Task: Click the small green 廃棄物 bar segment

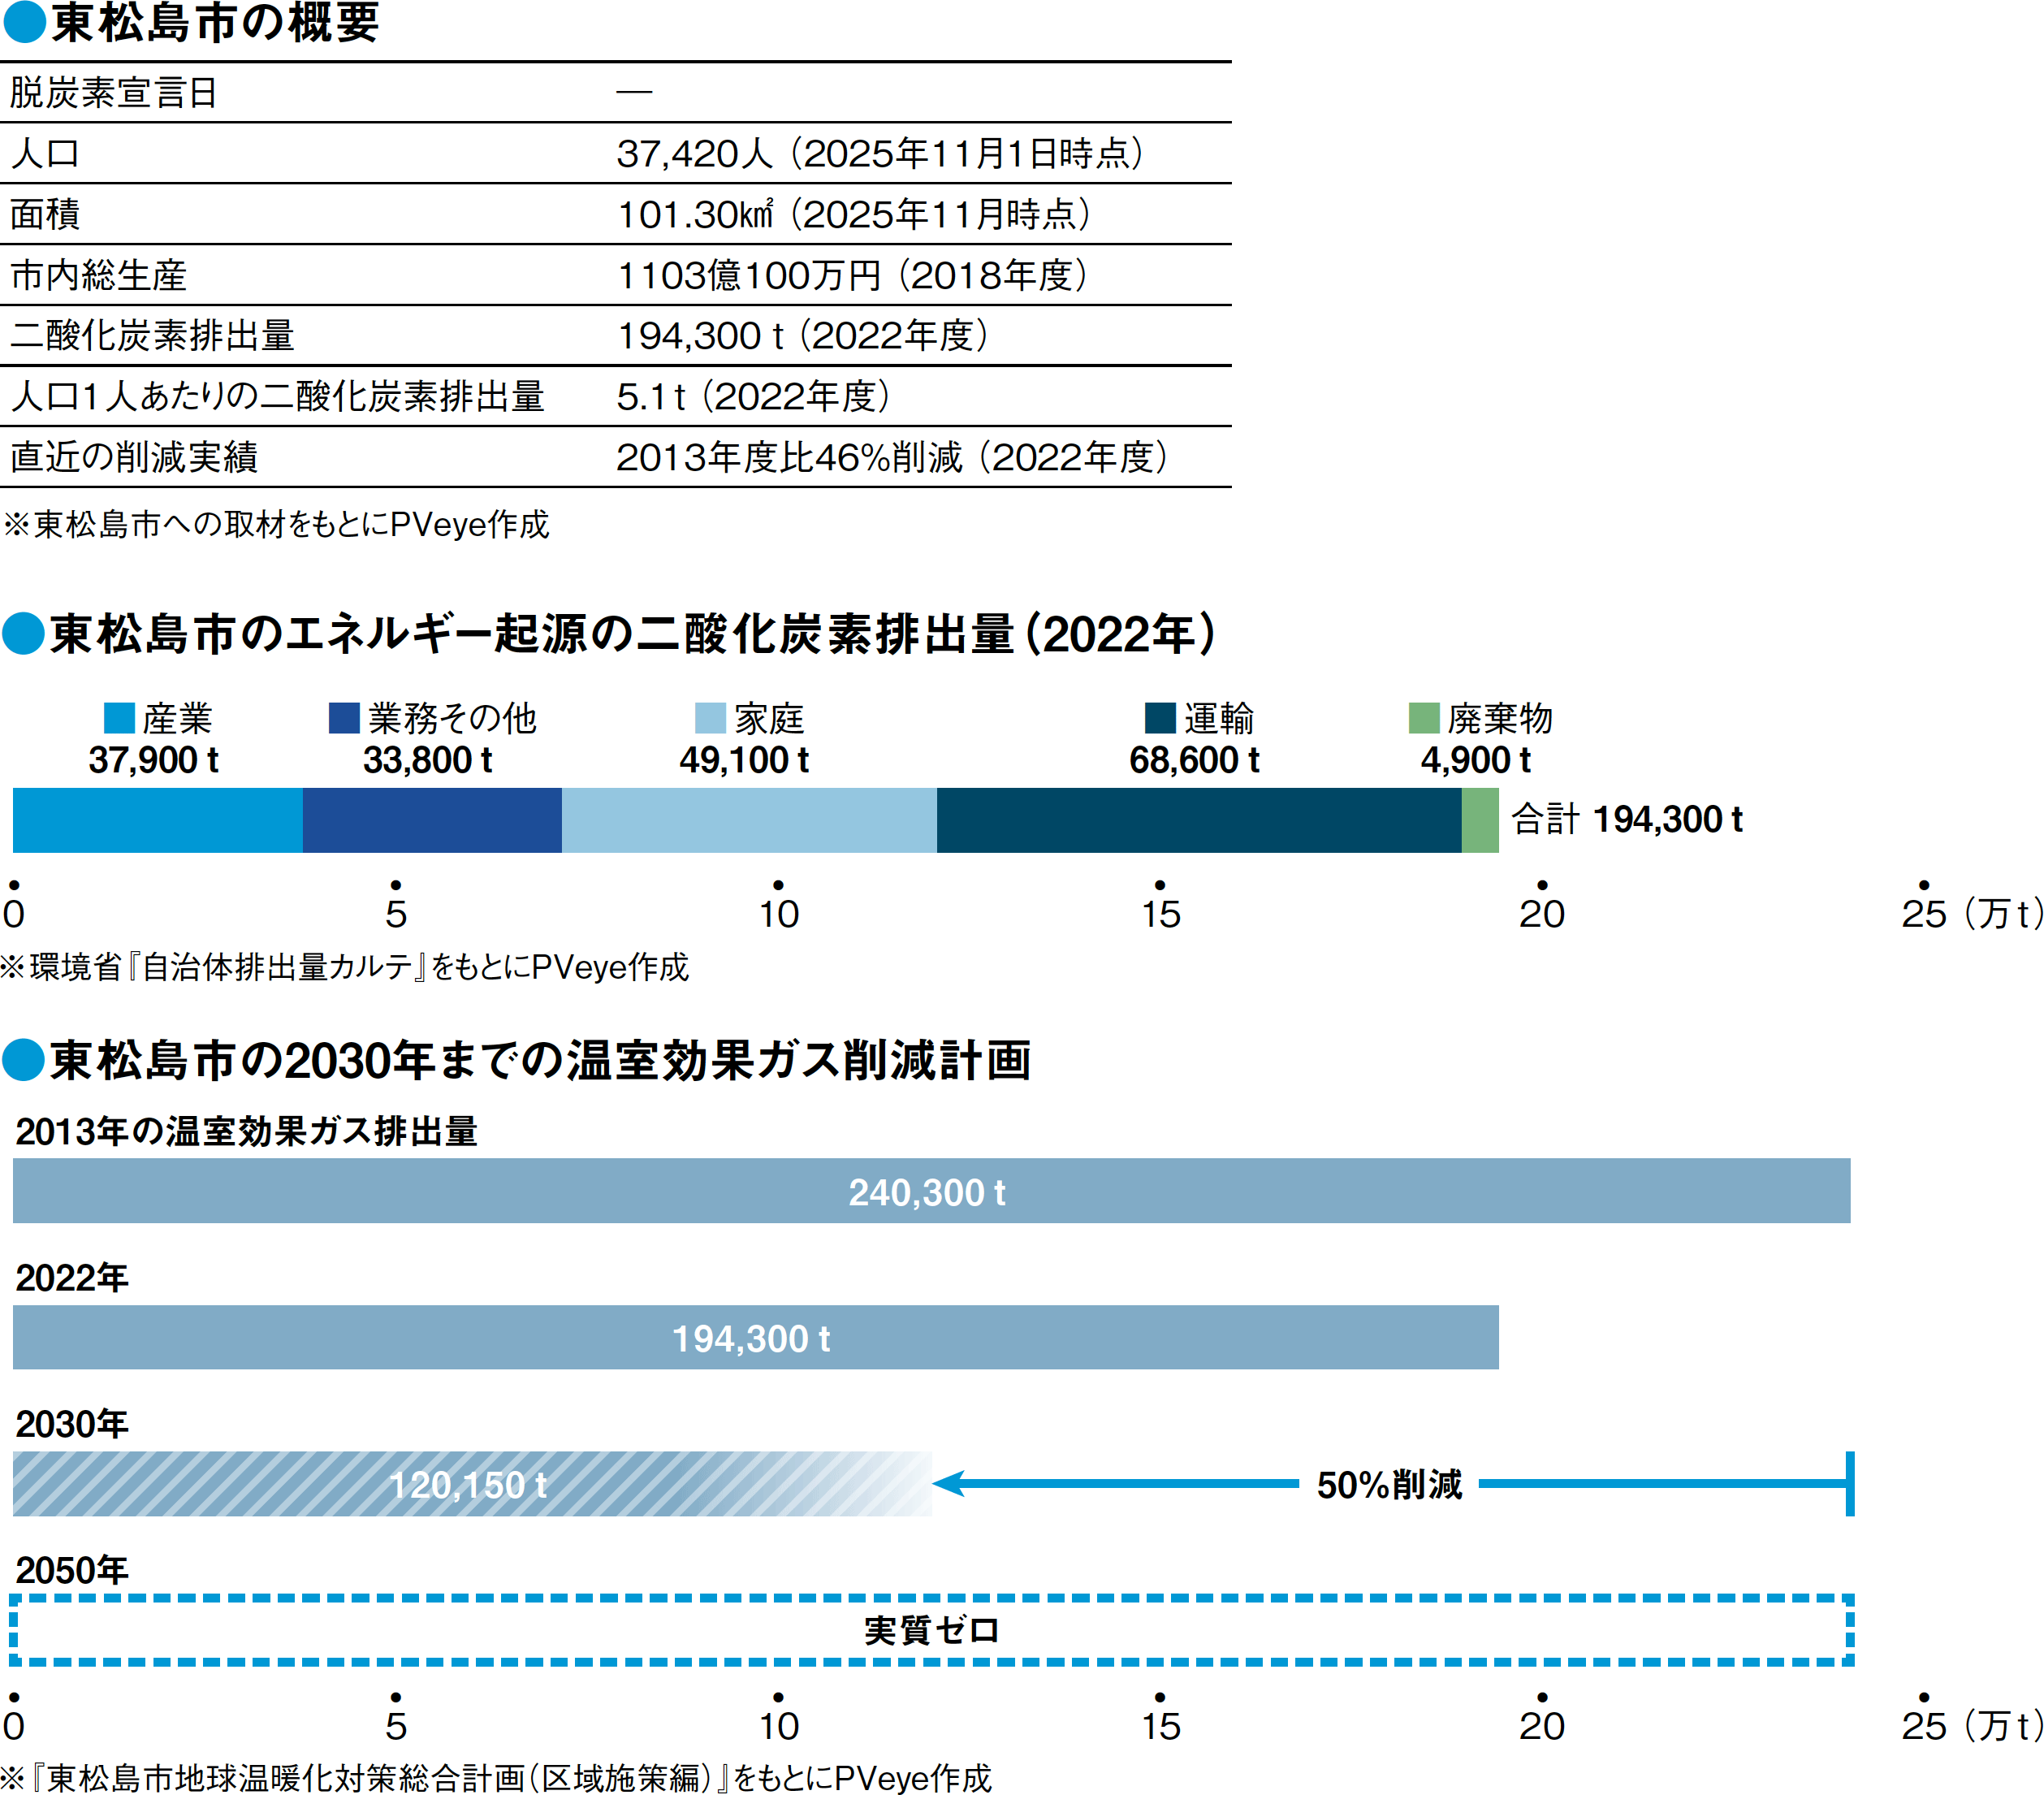Action: point(1480,820)
